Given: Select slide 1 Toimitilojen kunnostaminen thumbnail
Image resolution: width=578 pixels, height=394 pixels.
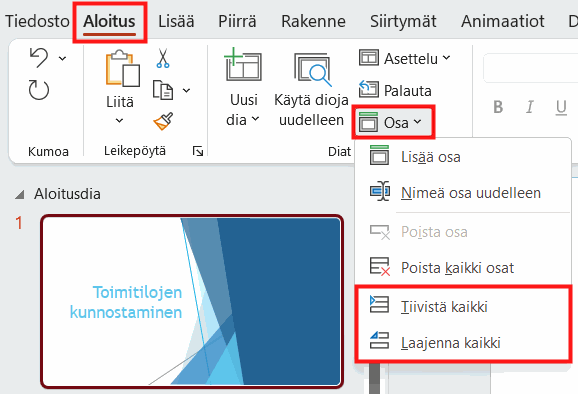Looking at the screenshot, I should point(192,301).
